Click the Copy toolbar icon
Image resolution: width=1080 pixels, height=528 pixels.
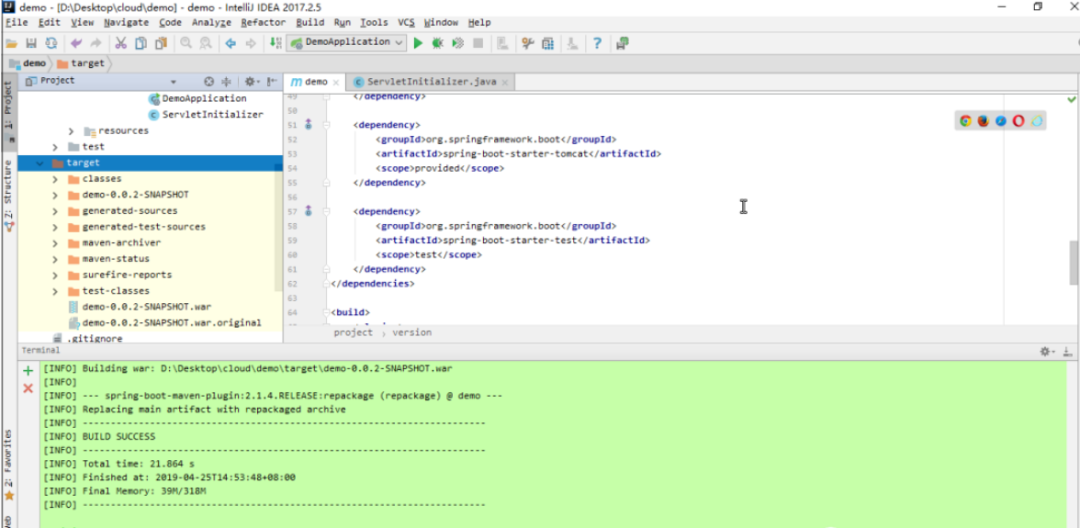(141, 43)
